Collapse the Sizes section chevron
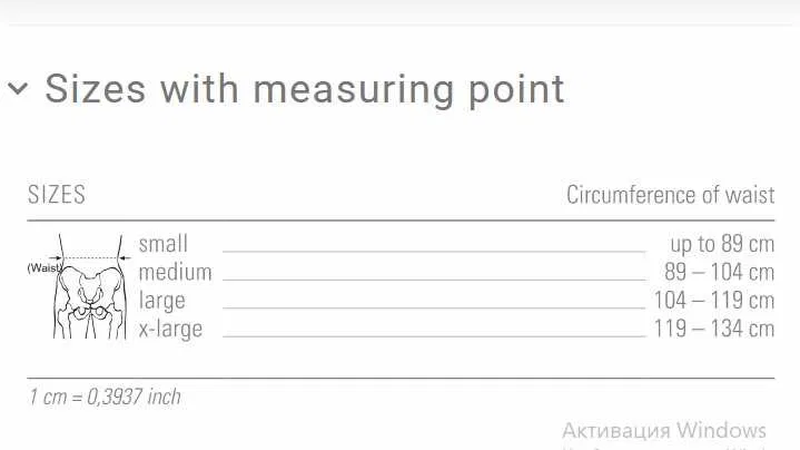Viewport: 800px width, 450px height. point(17,89)
